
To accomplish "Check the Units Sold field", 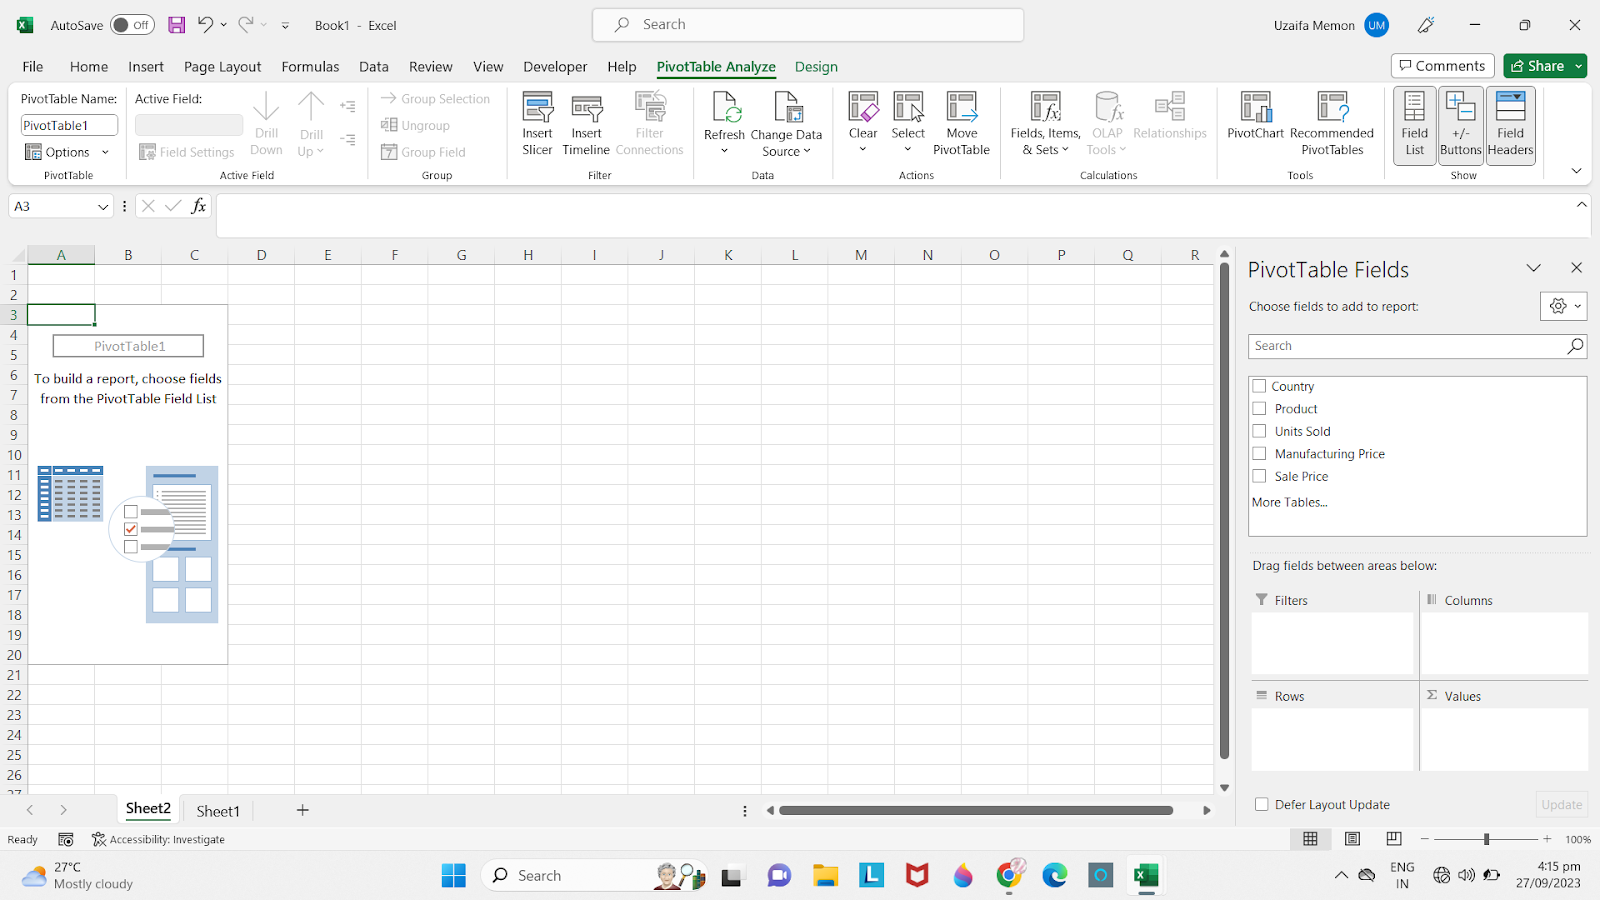I will (x=1259, y=431).
